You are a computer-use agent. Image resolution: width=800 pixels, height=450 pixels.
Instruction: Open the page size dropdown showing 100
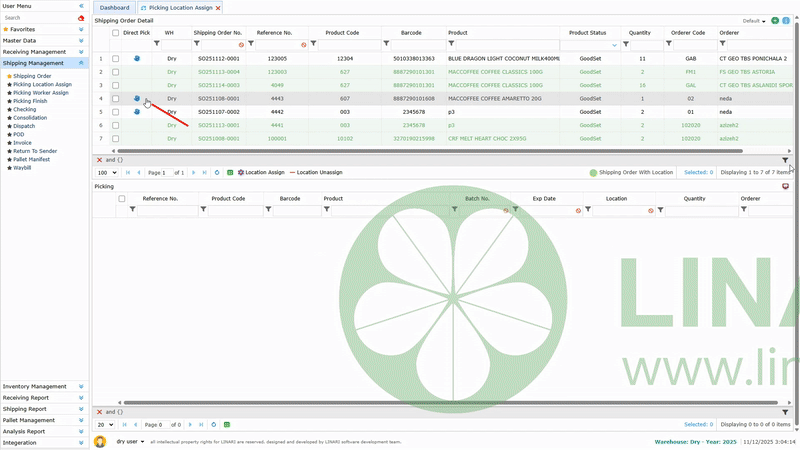coord(107,173)
